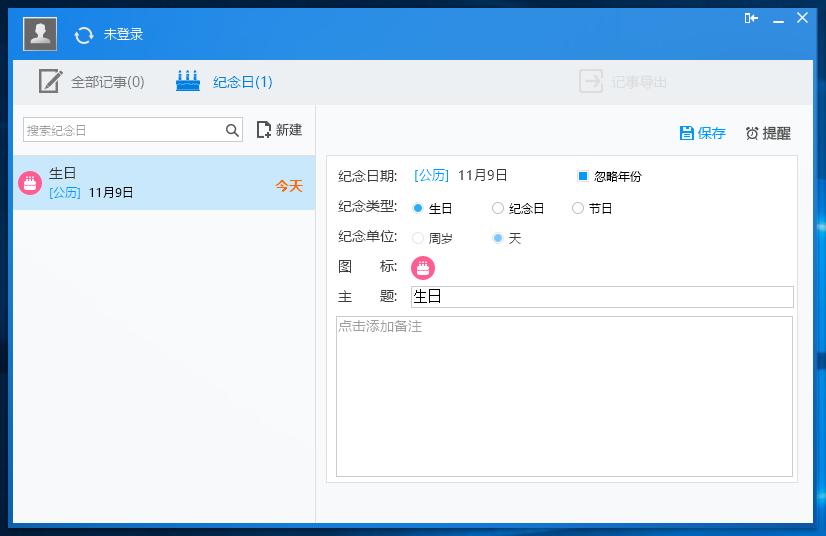Select the 生日 type radio button
Viewport: 826px width, 536px height.
coord(418,208)
